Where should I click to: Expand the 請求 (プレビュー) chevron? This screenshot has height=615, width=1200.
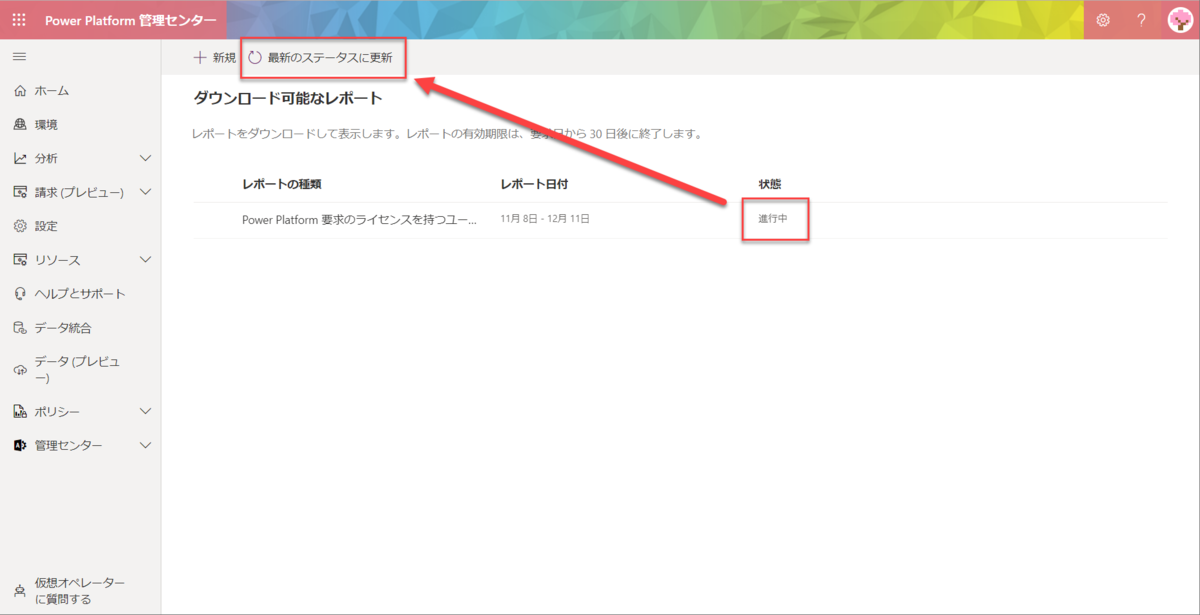(x=145, y=192)
